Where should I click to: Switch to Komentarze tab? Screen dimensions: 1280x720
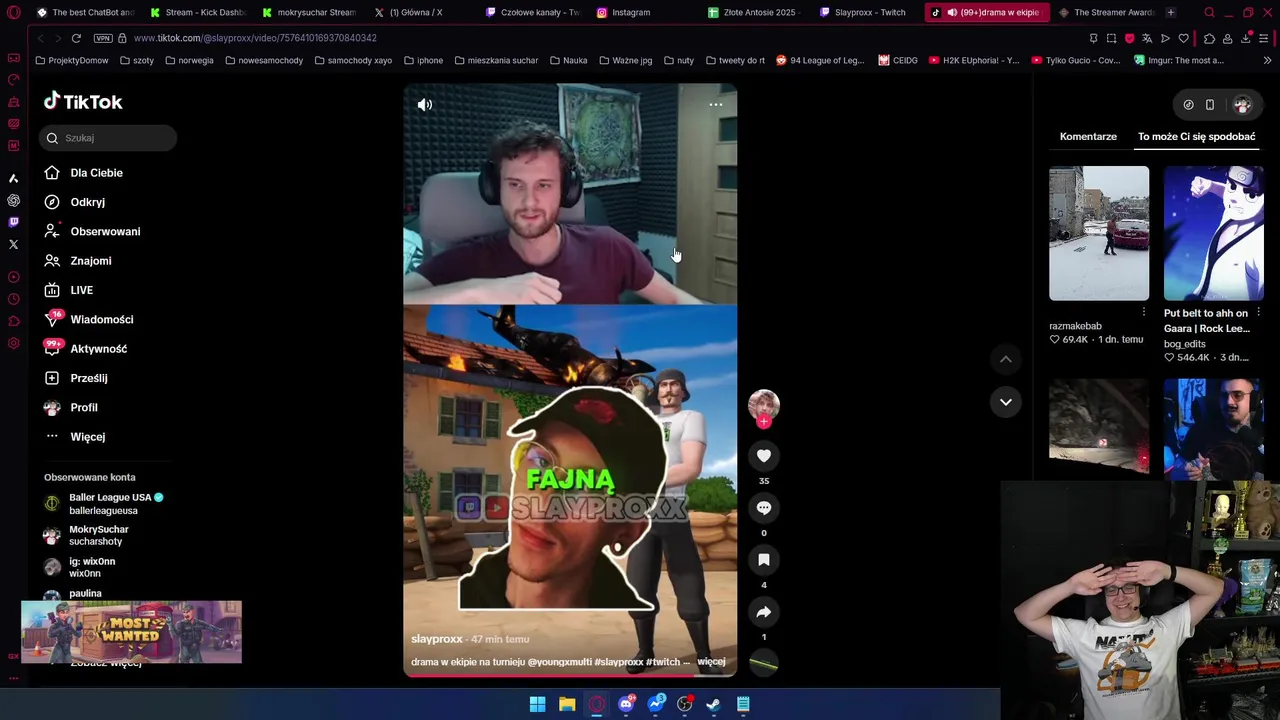point(1088,136)
